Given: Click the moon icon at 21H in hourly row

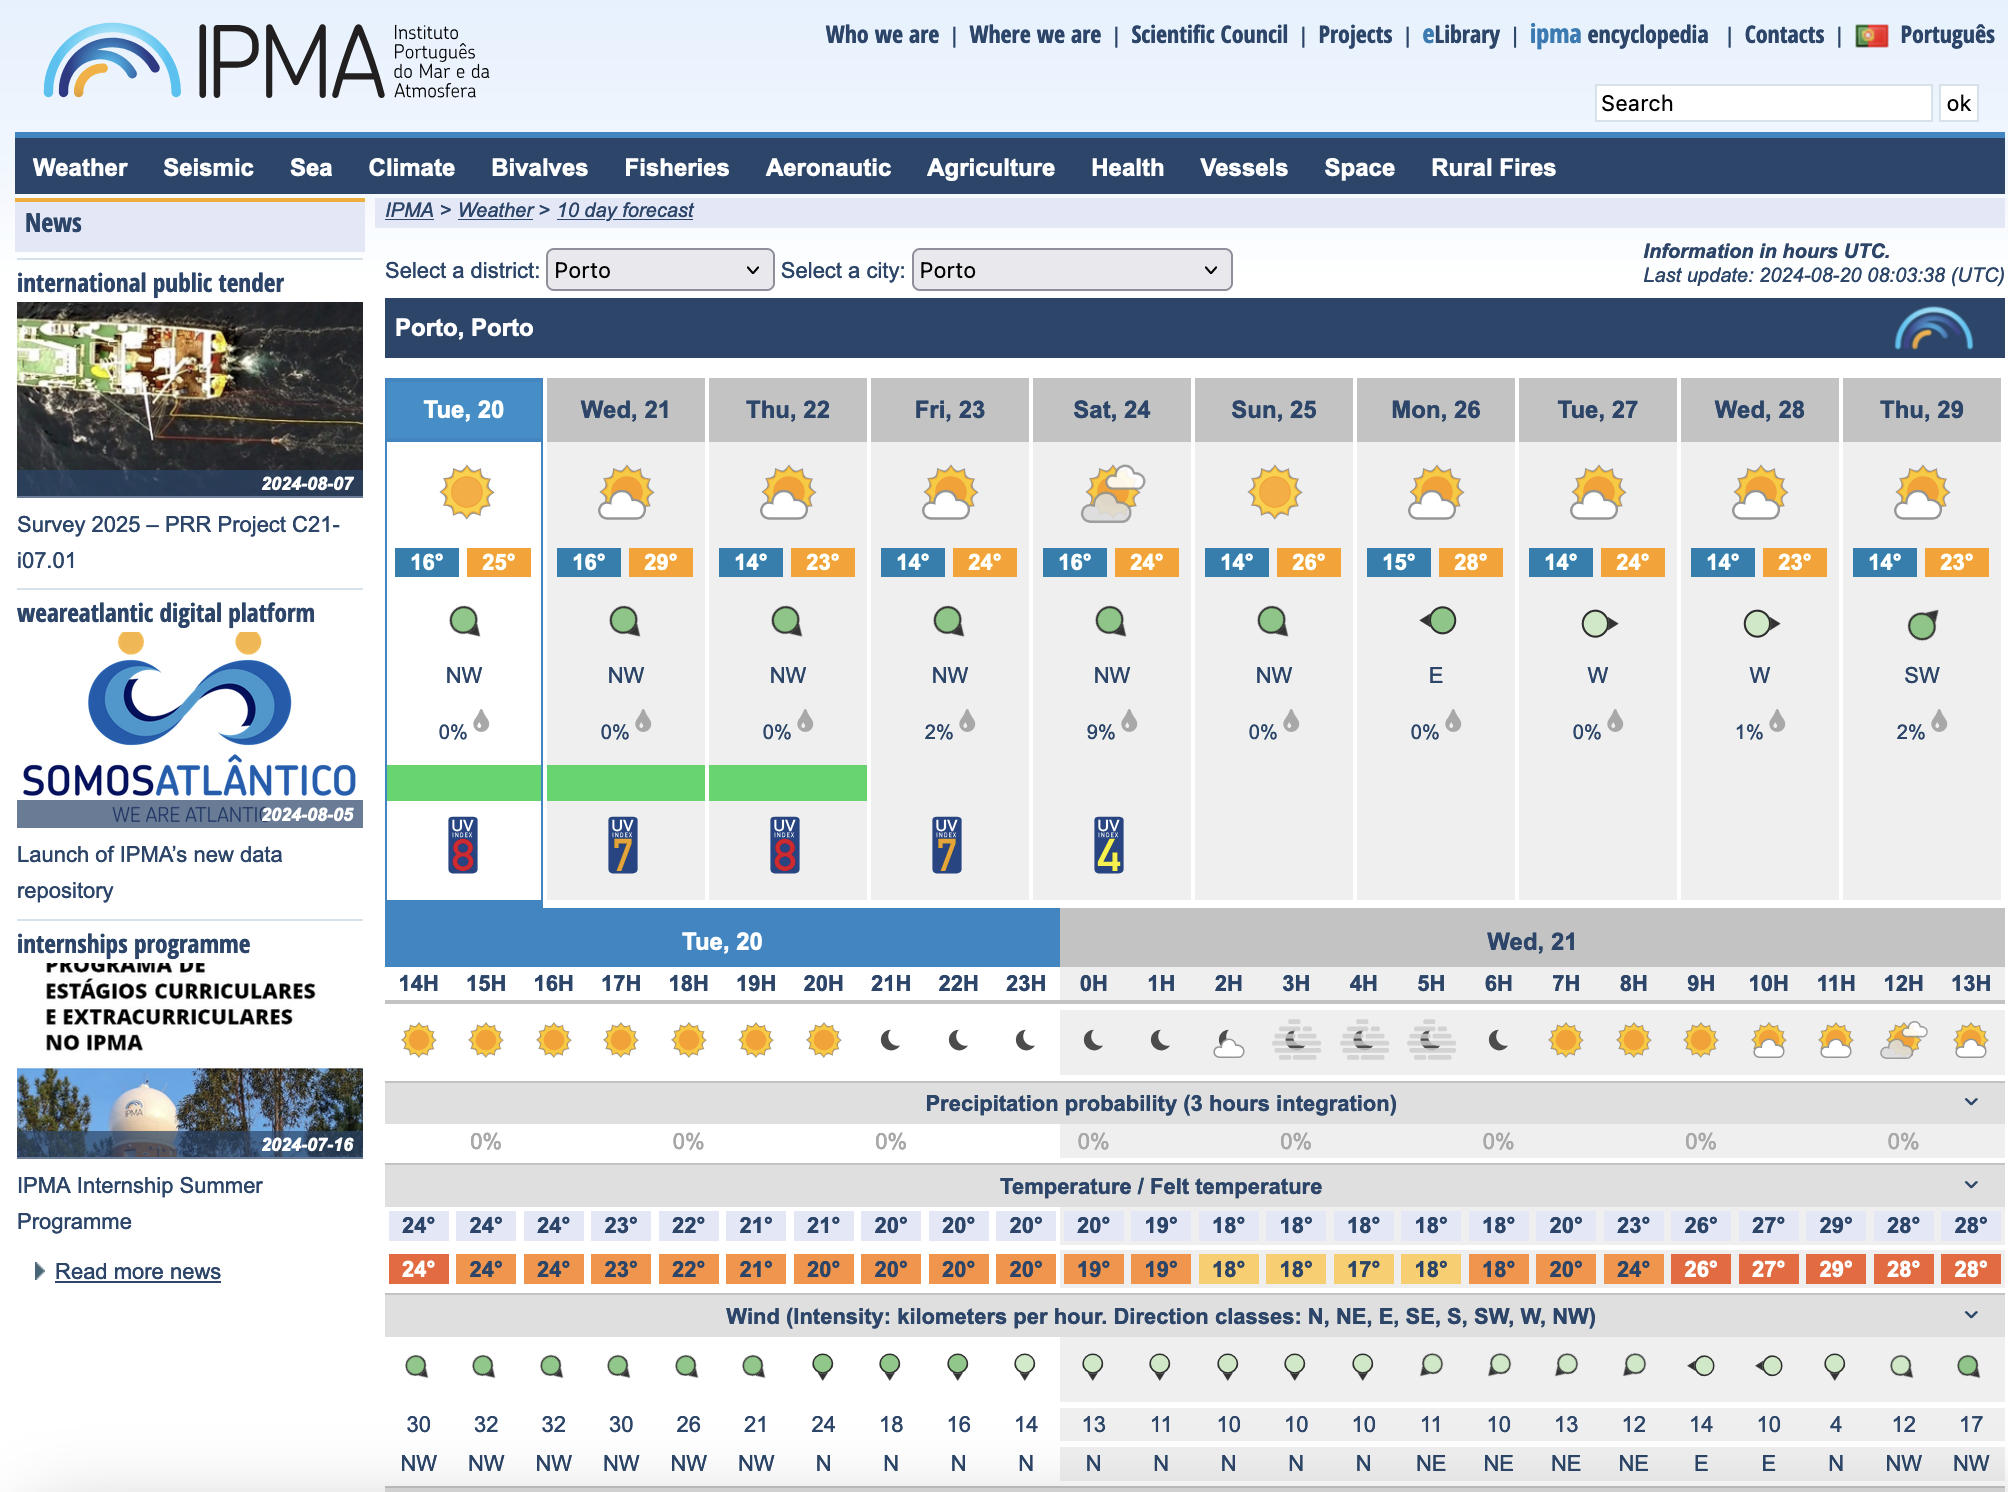Looking at the screenshot, I should (x=891, y=1040).
